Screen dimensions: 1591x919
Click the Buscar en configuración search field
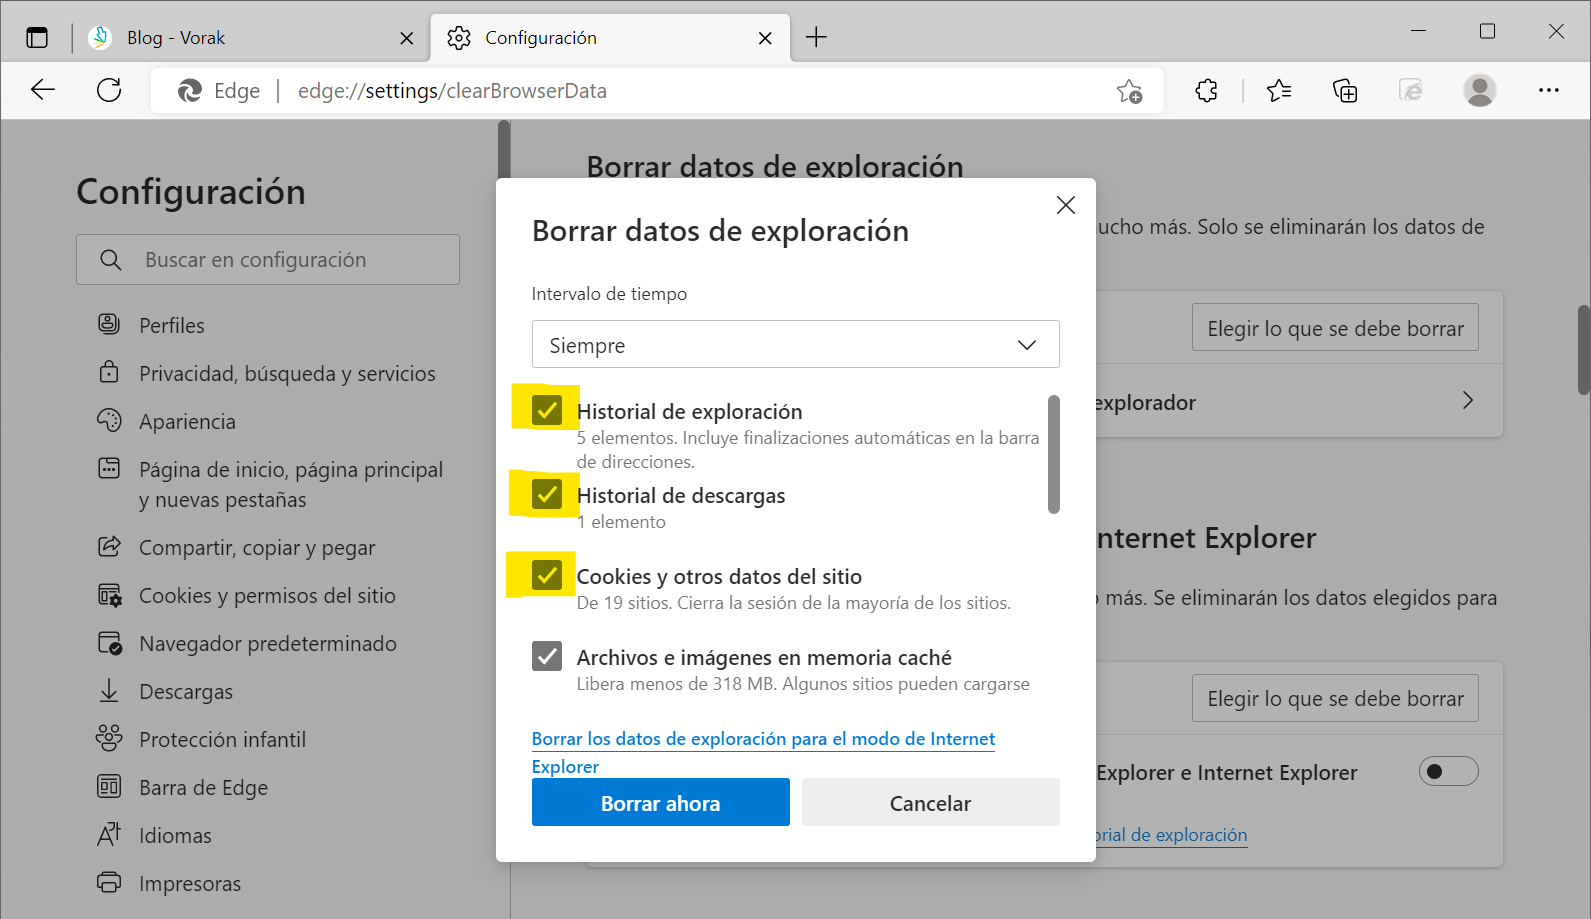[x=268, y=260]
